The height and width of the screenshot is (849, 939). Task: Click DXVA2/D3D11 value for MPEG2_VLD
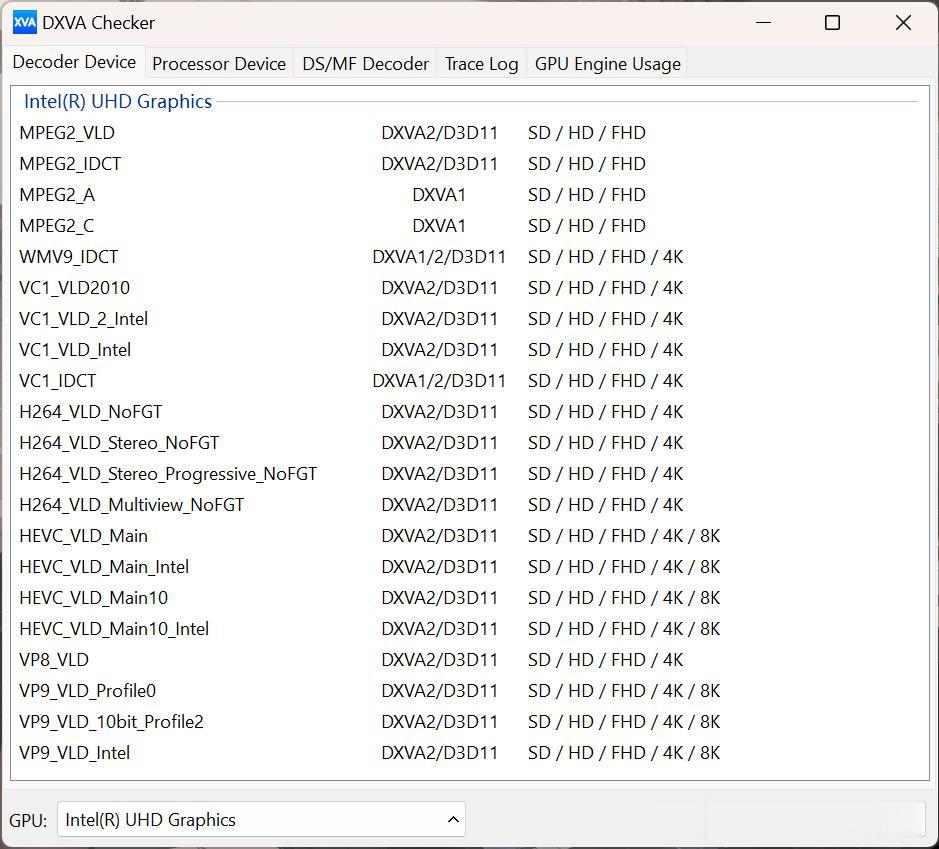coord(439,132)
